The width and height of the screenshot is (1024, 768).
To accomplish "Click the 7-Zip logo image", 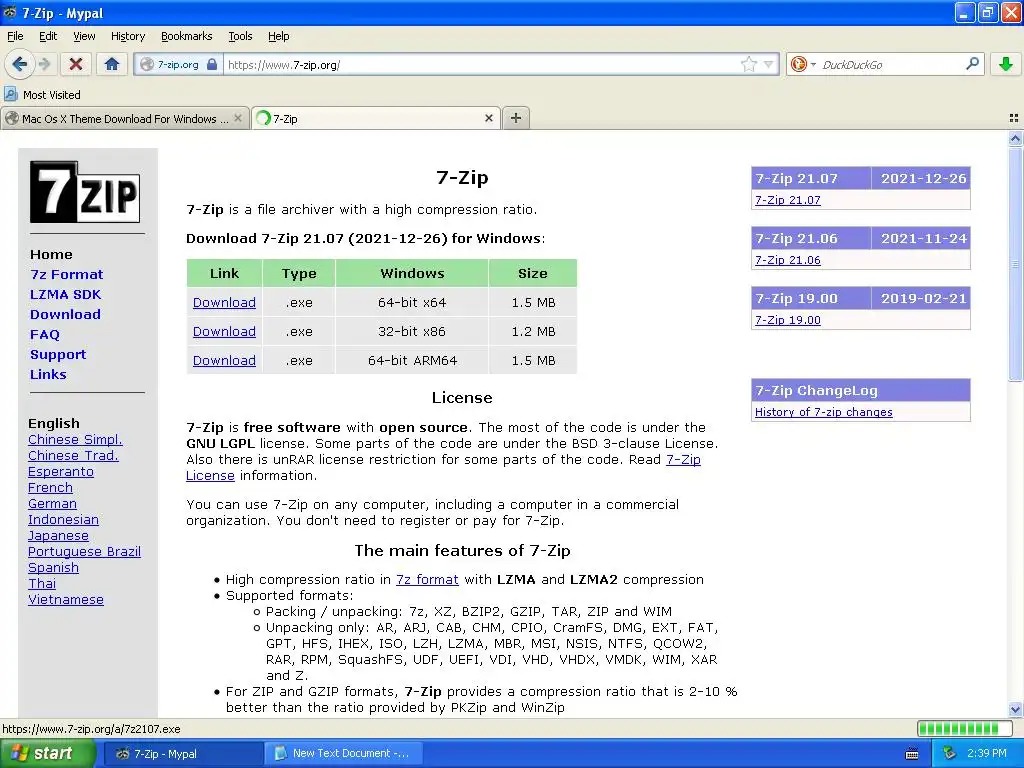I will [85, 192].
